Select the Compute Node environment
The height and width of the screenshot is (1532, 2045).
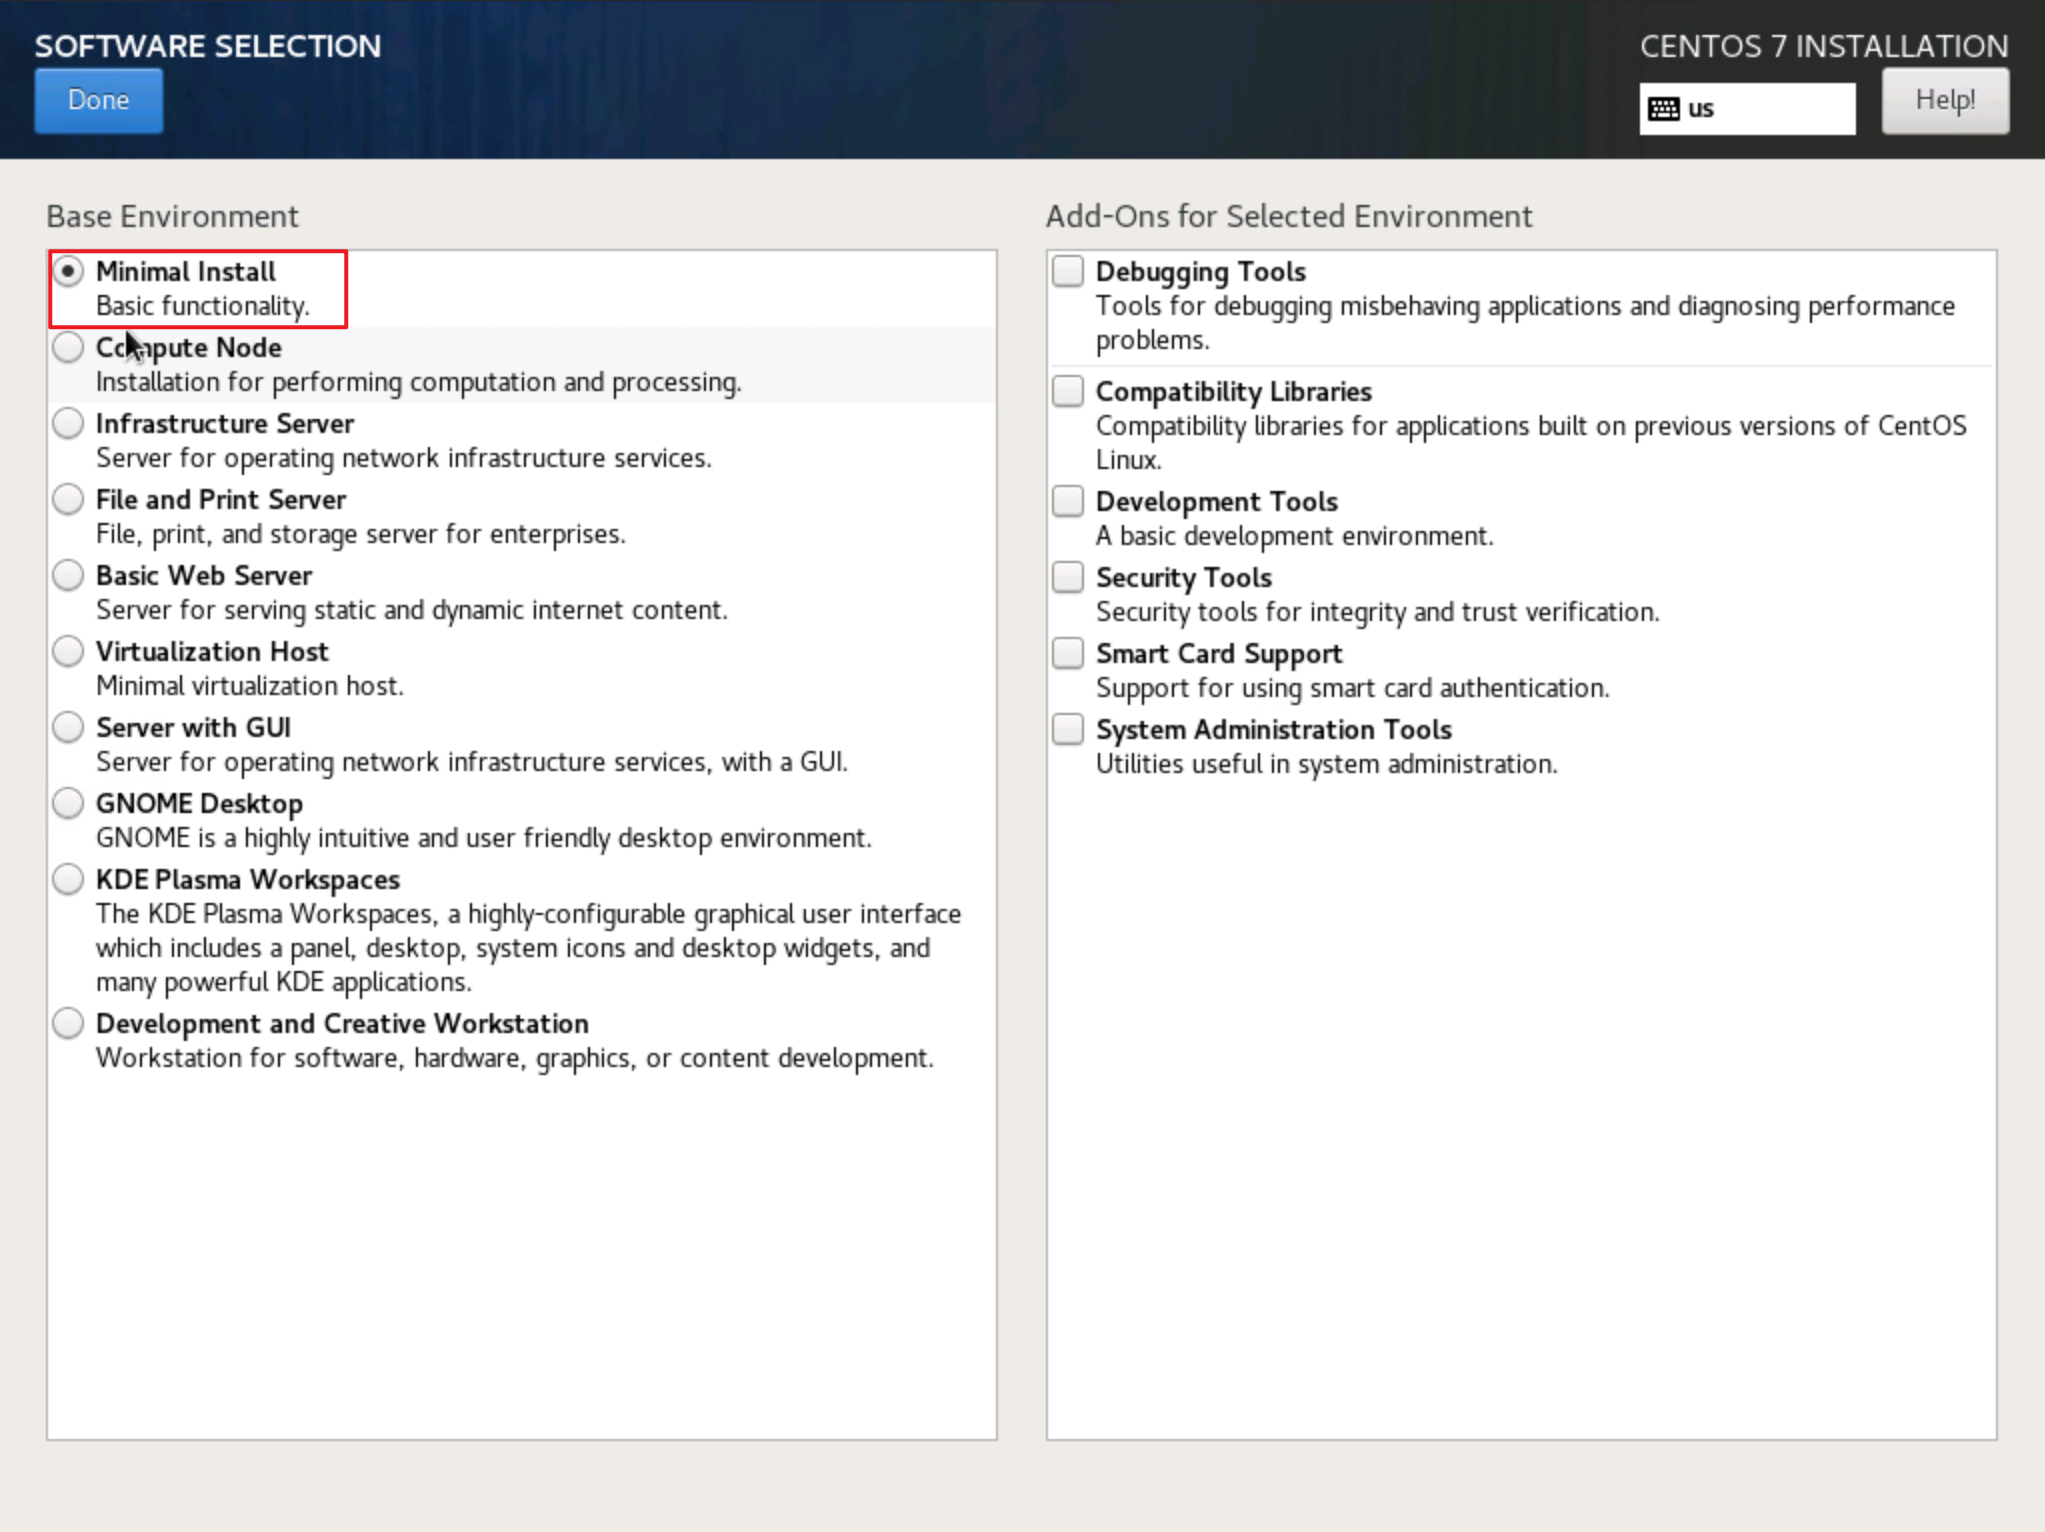coord(68,347)
